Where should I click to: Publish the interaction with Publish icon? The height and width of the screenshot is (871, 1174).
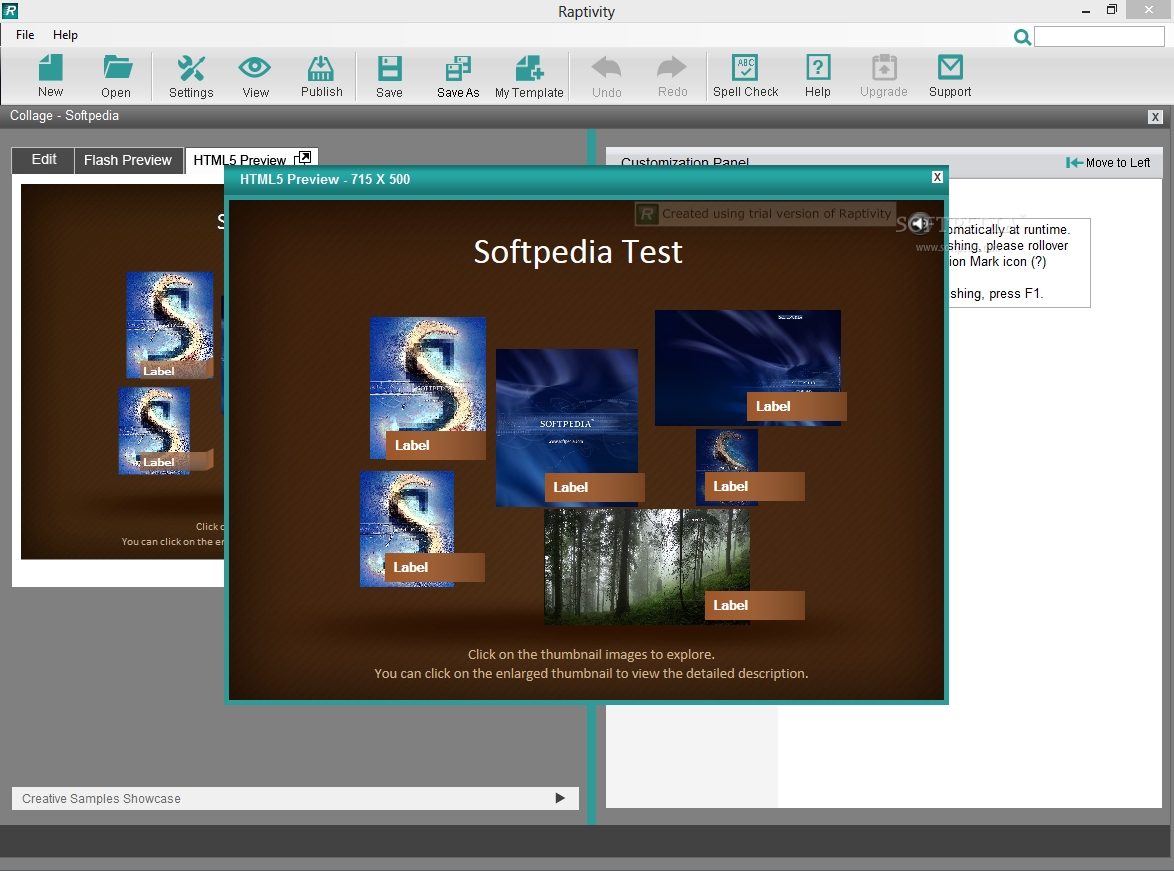coord(321,76)
